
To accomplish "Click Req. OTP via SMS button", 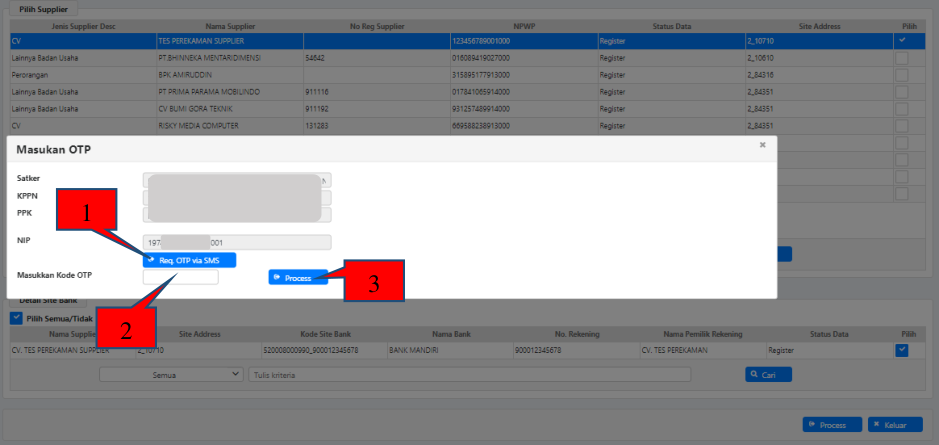I will click(190, 260).
